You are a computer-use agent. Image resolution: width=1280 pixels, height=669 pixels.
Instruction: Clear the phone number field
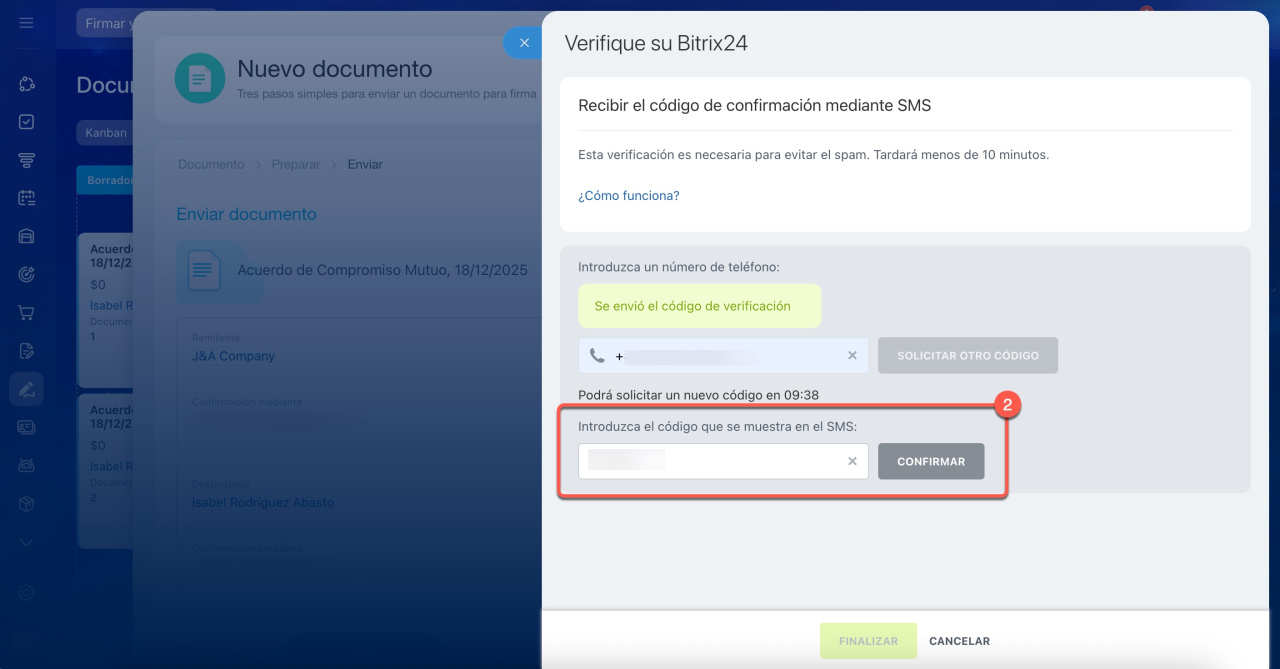pos(852,355)
